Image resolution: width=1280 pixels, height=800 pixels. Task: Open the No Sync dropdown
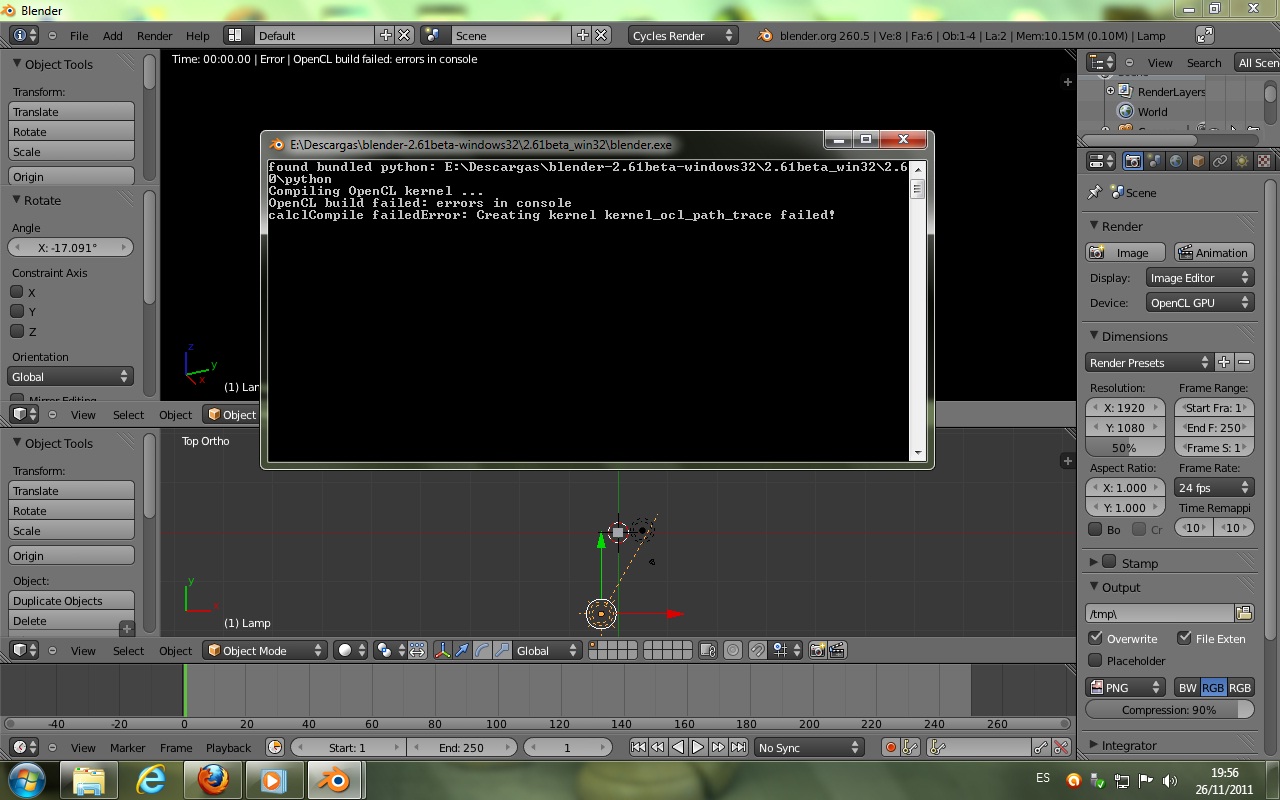[809, 747]
